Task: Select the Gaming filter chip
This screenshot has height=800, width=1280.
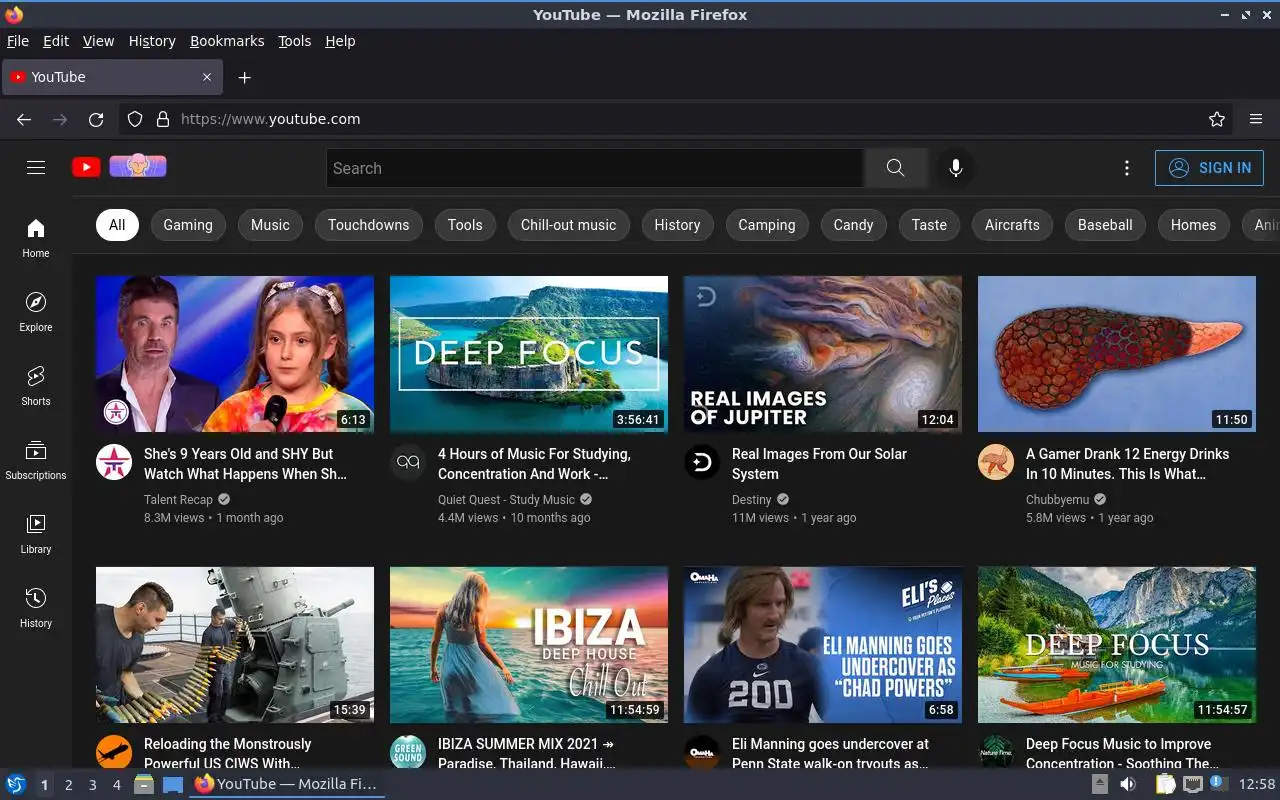Action: pyautogui.click(x=188, y=225)
